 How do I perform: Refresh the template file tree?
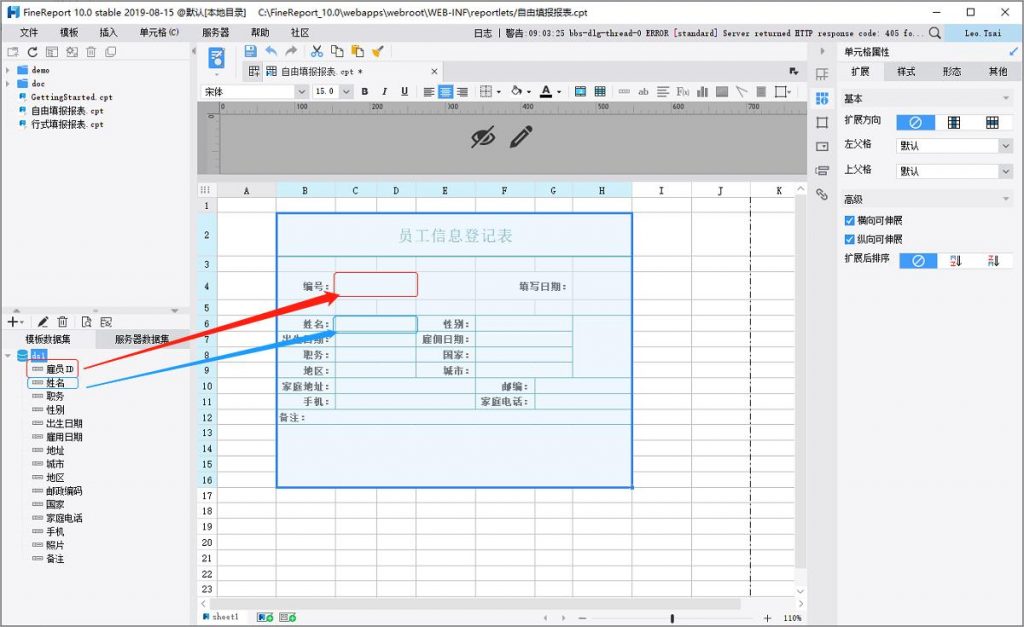[33, 52]
